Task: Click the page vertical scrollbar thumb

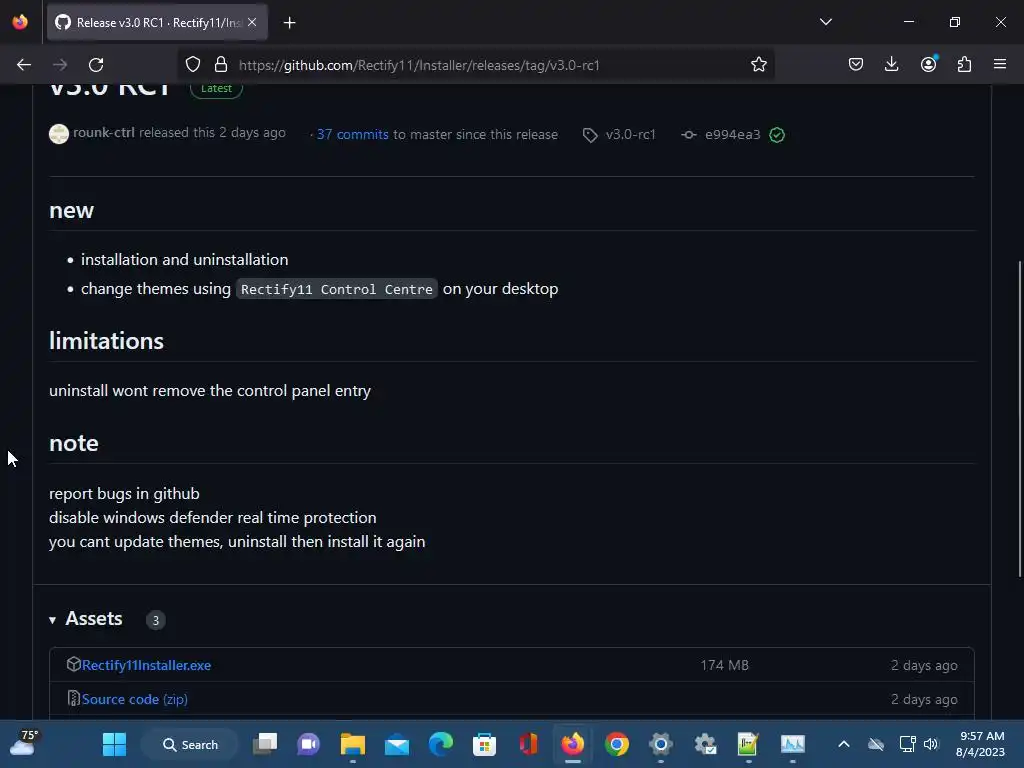Action: 1019,419
